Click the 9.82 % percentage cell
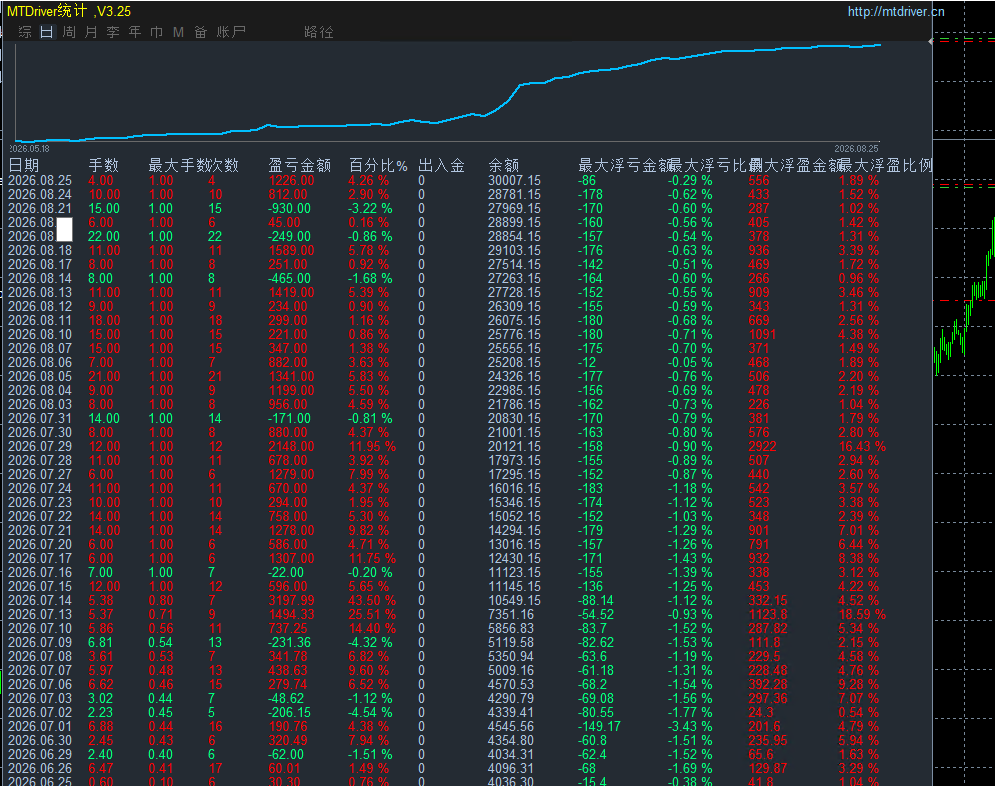The image size is (995, 786). [369, 530]
